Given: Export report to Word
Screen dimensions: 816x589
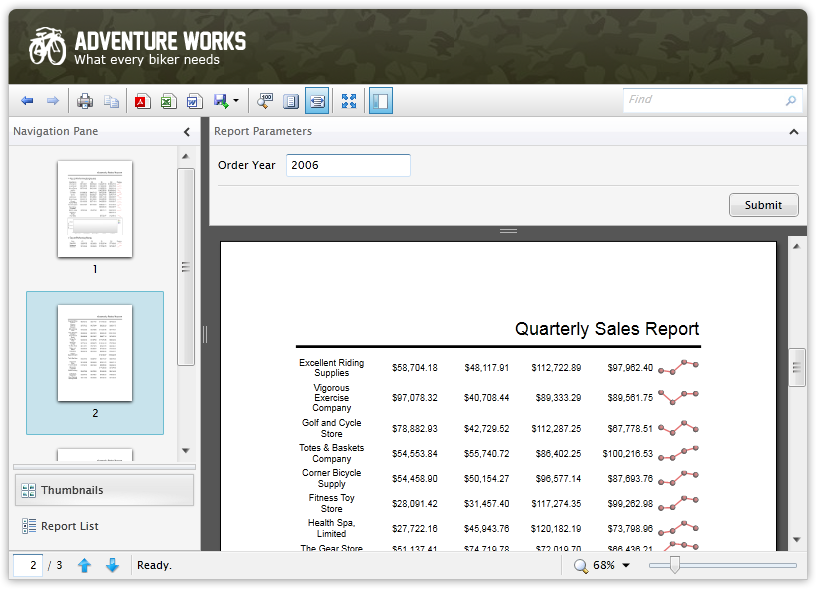Looking at the screenshot, I should [194, 101].
